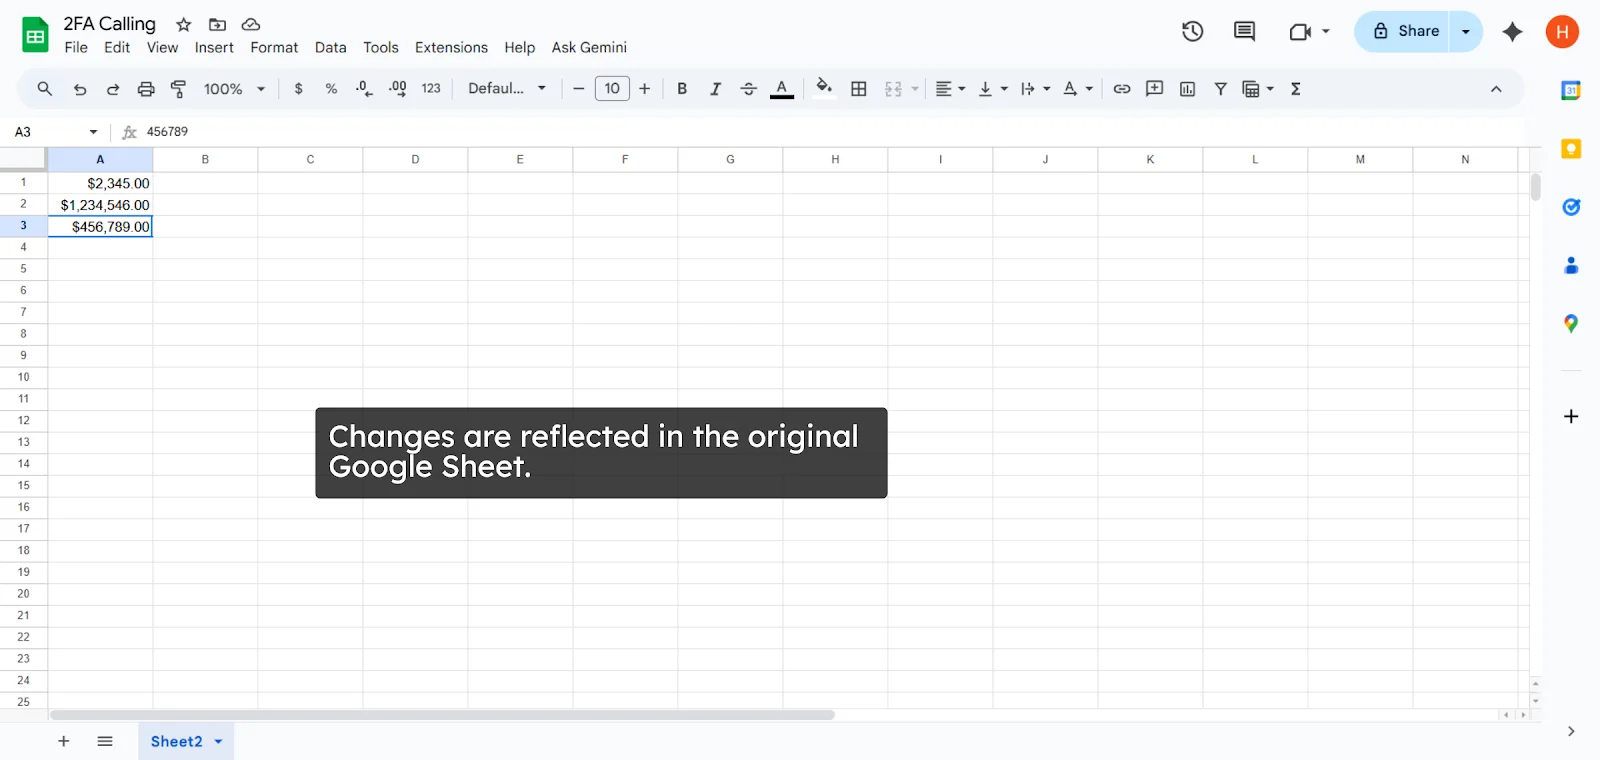Open the zoom 100% dropdown
The image size is (1600, 760).
click(x=234, y=89)
